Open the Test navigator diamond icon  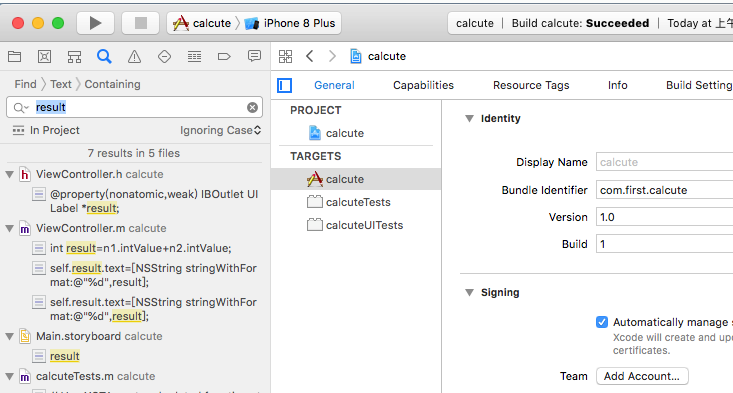point(164,57)
